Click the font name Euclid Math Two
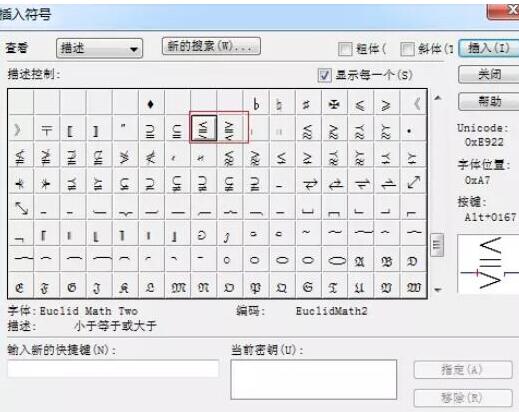 coord(89,311)
